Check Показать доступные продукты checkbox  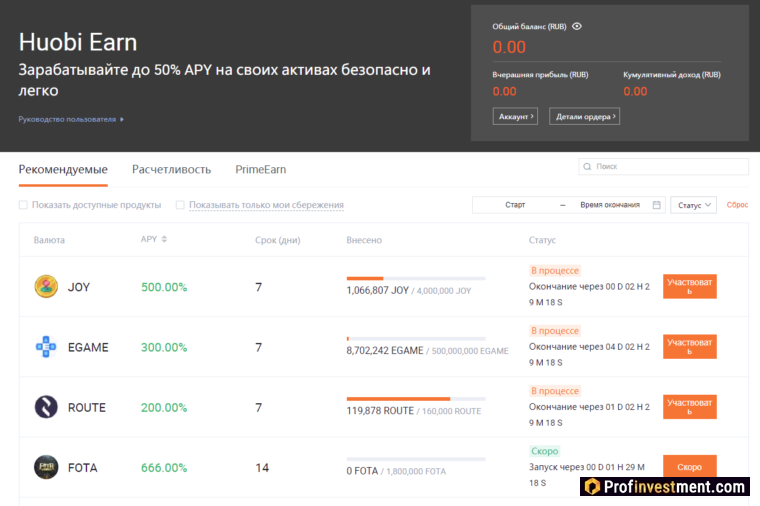pos(23,205)
